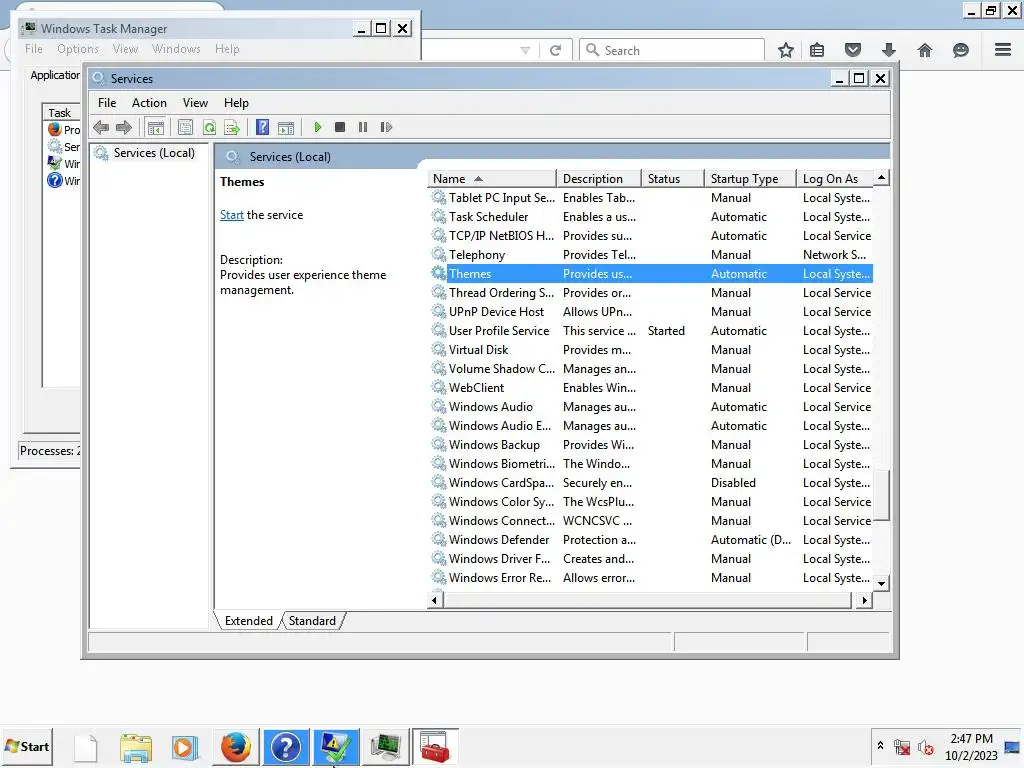Click the green Start Service play icon

point(318,127)
